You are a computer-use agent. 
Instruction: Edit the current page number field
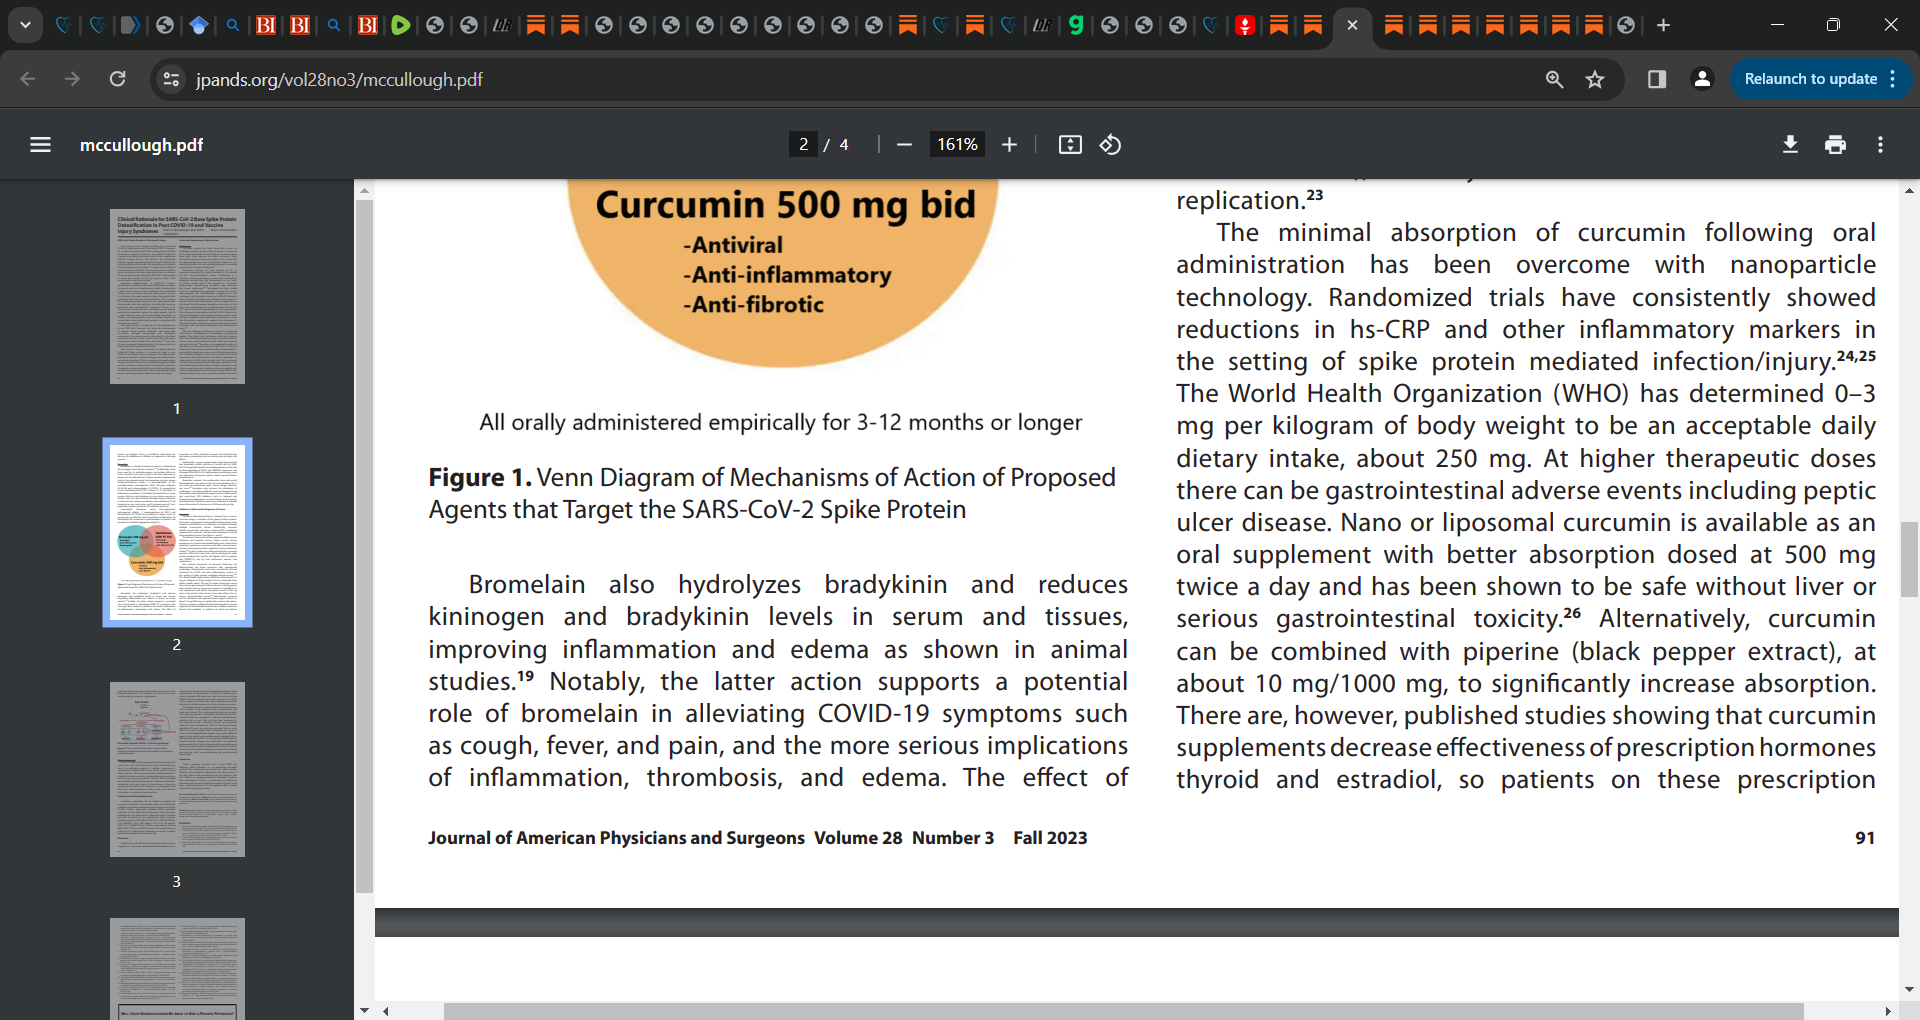(x=803, y=145)
